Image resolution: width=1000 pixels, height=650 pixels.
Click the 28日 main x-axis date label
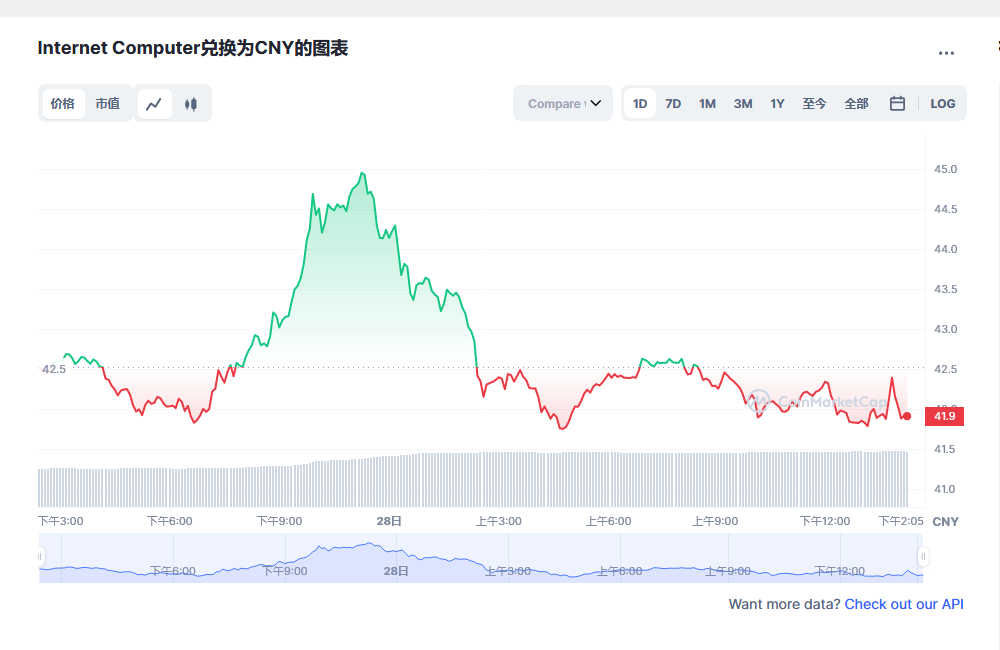389,521
